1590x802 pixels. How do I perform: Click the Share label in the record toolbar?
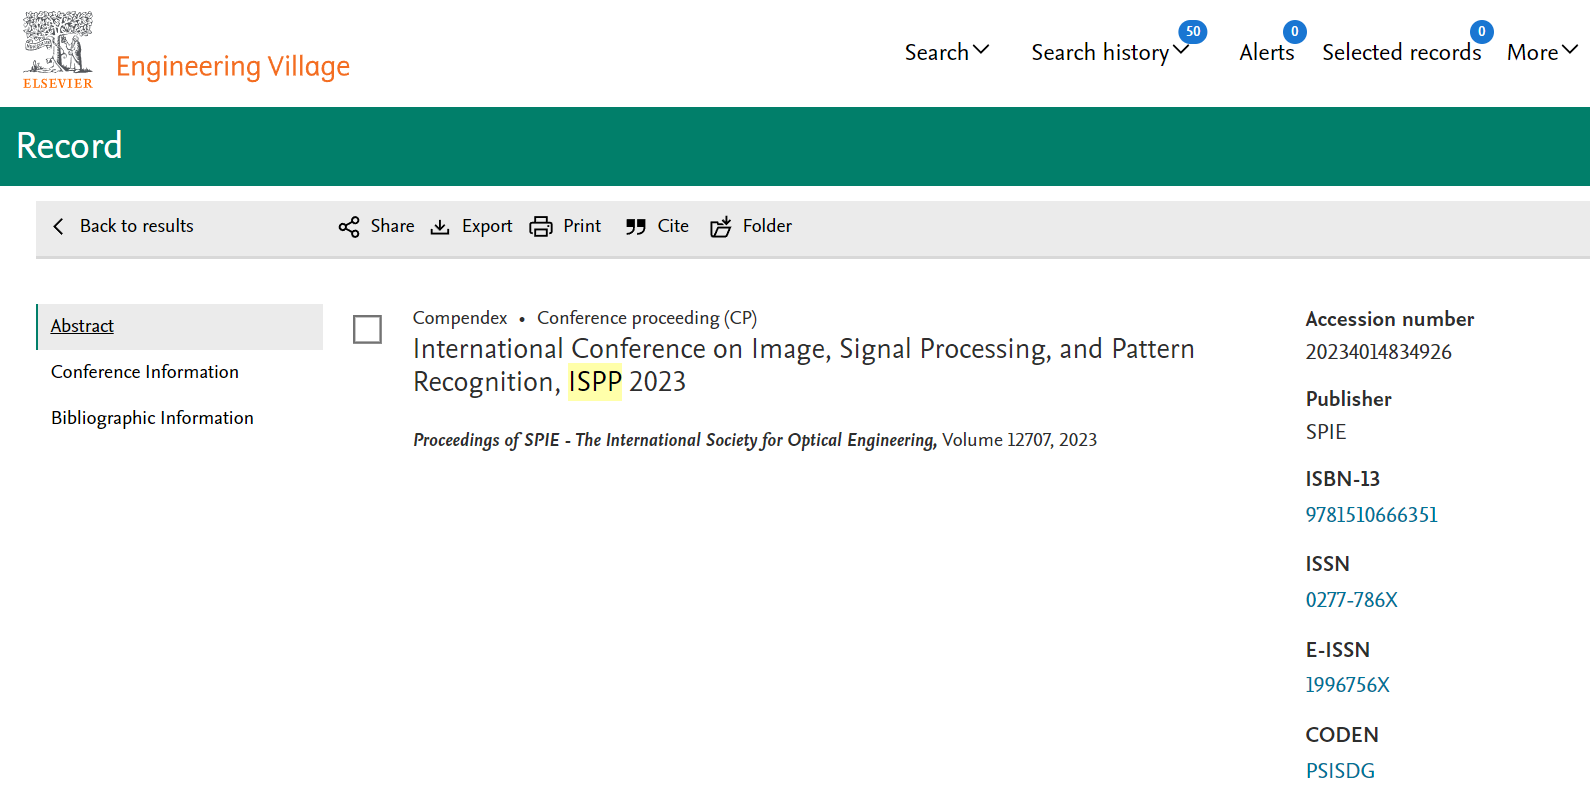coord(392,226)
